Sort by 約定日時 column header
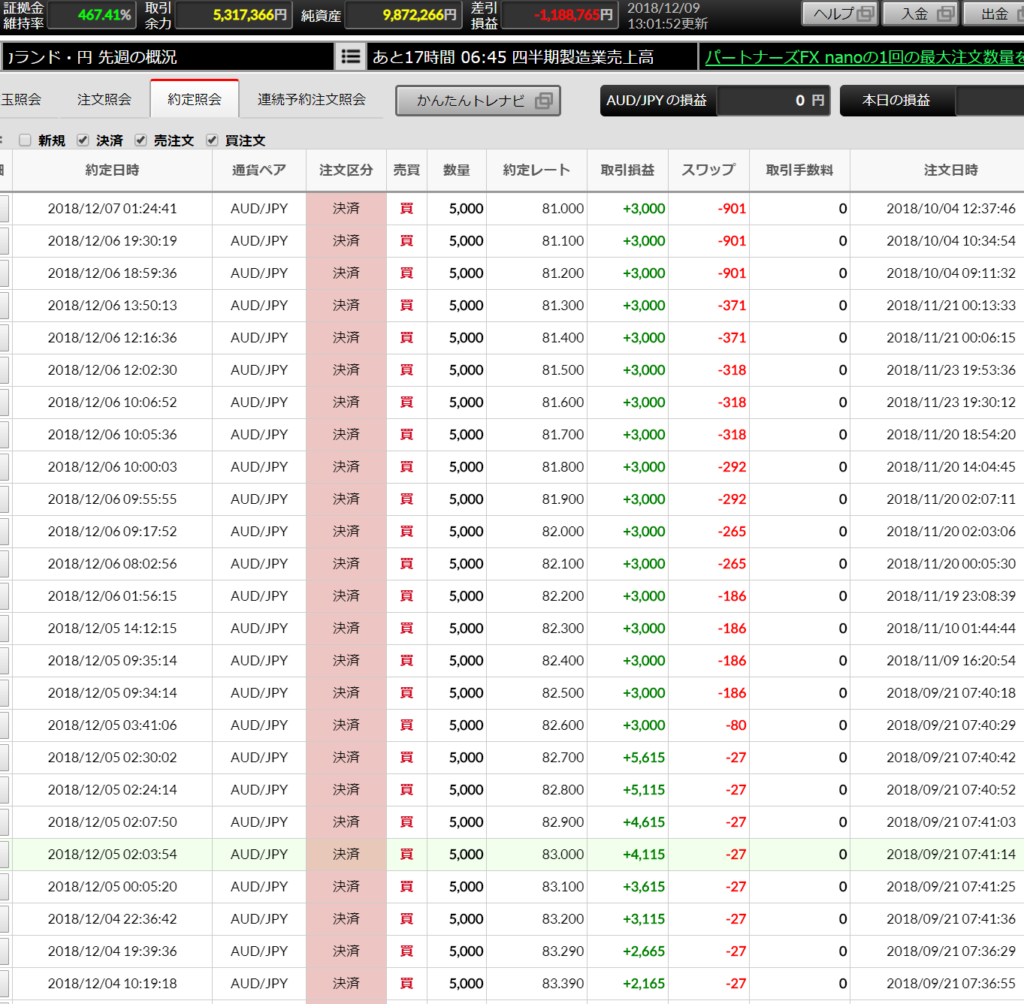Viewport: 1024px width, 1004px height. (112, 170)
